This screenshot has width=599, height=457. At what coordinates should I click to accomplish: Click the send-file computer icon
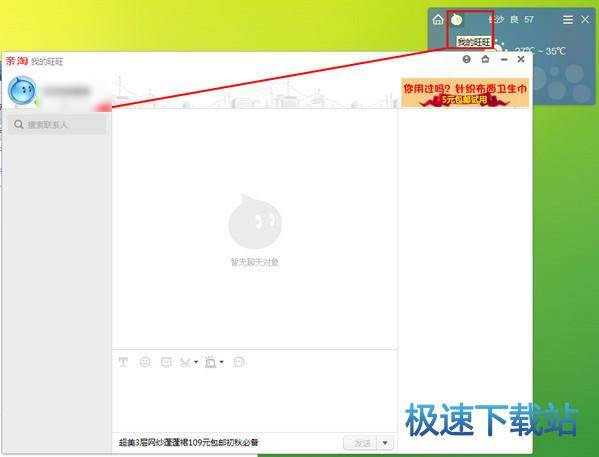click(210, 362)
